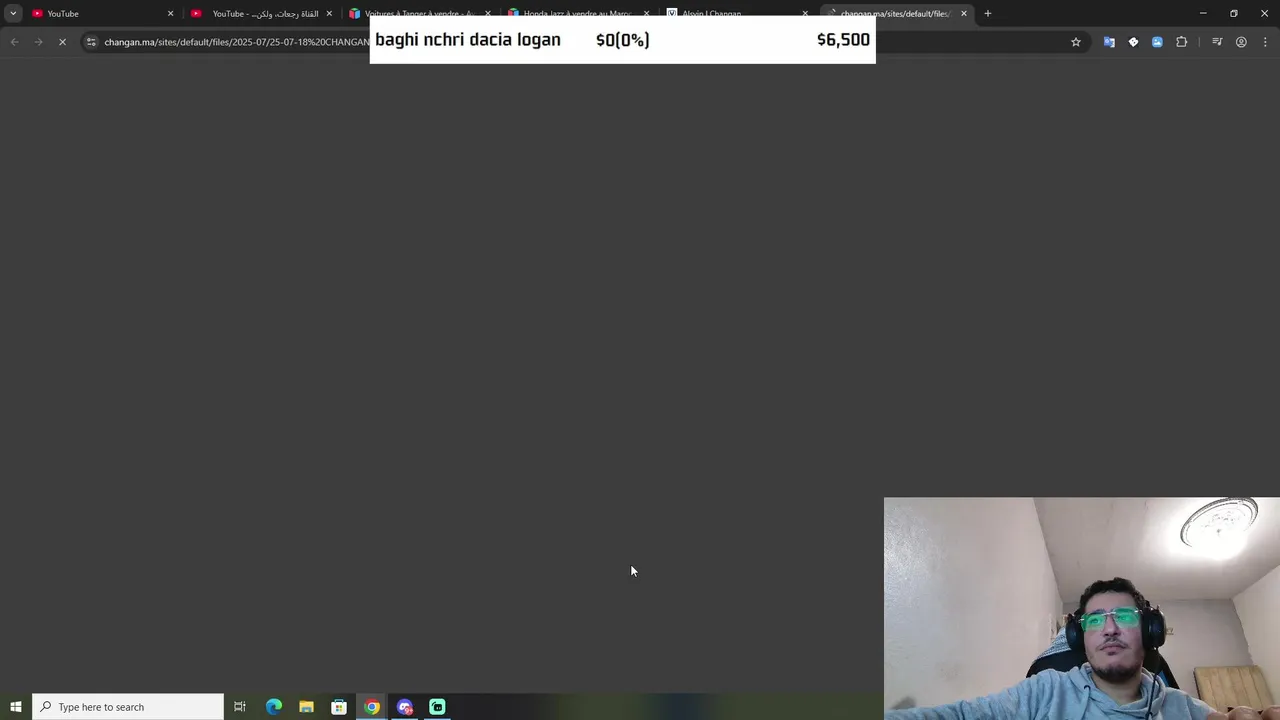This screenshot has height=720, width=1280.
Task: Open the Chrome profile menu
Action: (1241, 42)
